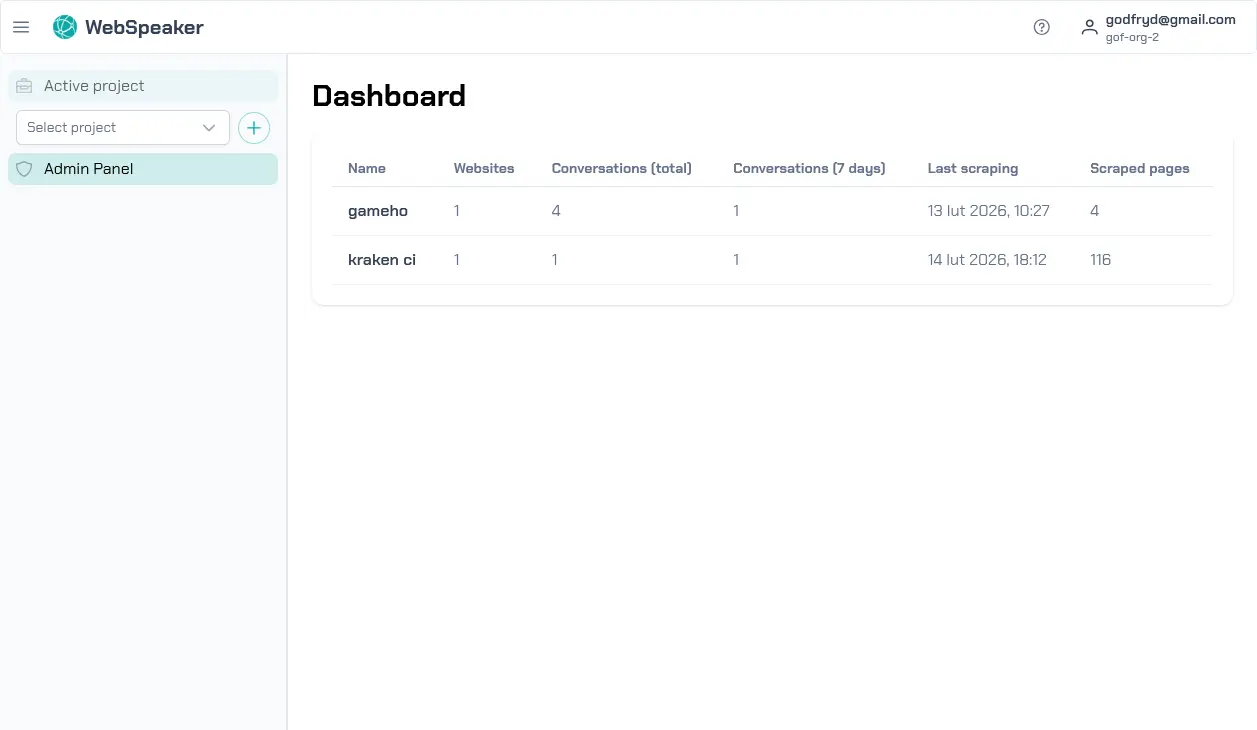
Task: Click the Active project briefcase icon
Action: coord(24,86)
